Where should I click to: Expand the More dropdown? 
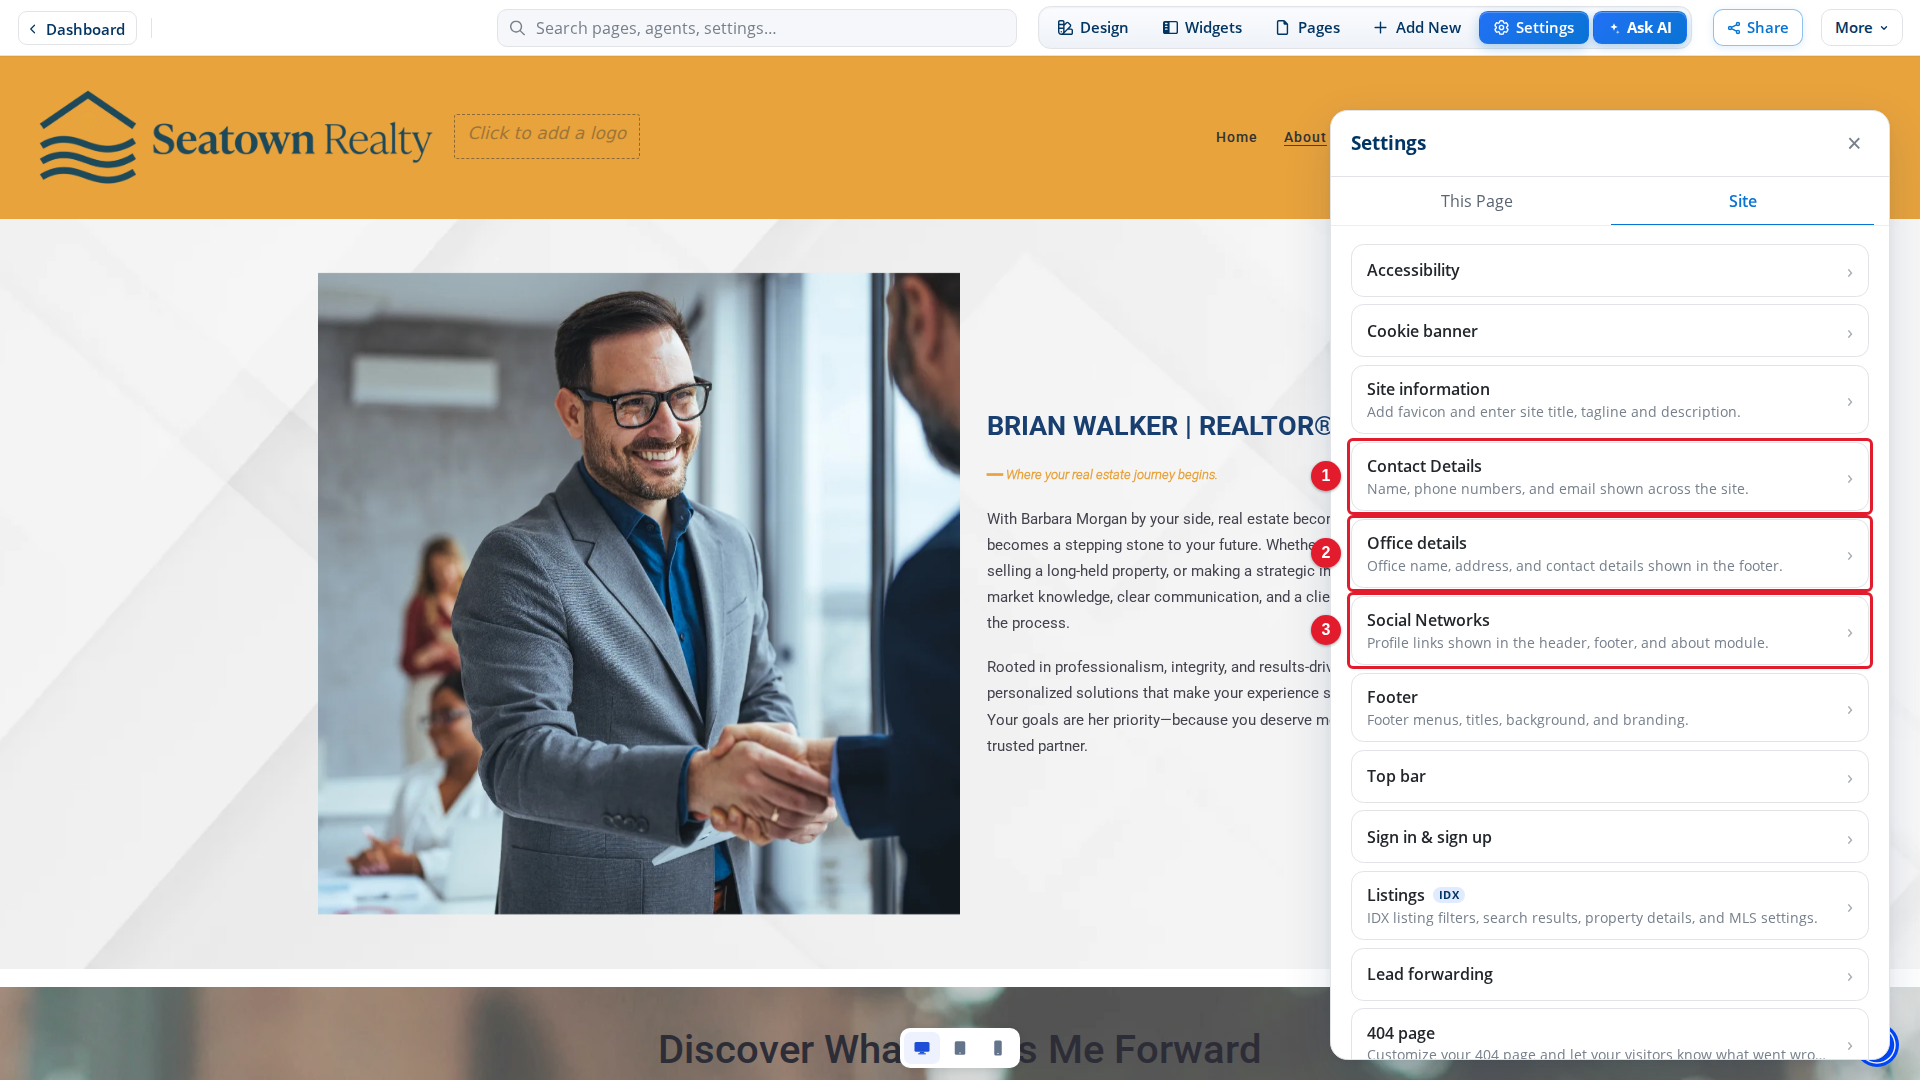(x=1861, y=28)
